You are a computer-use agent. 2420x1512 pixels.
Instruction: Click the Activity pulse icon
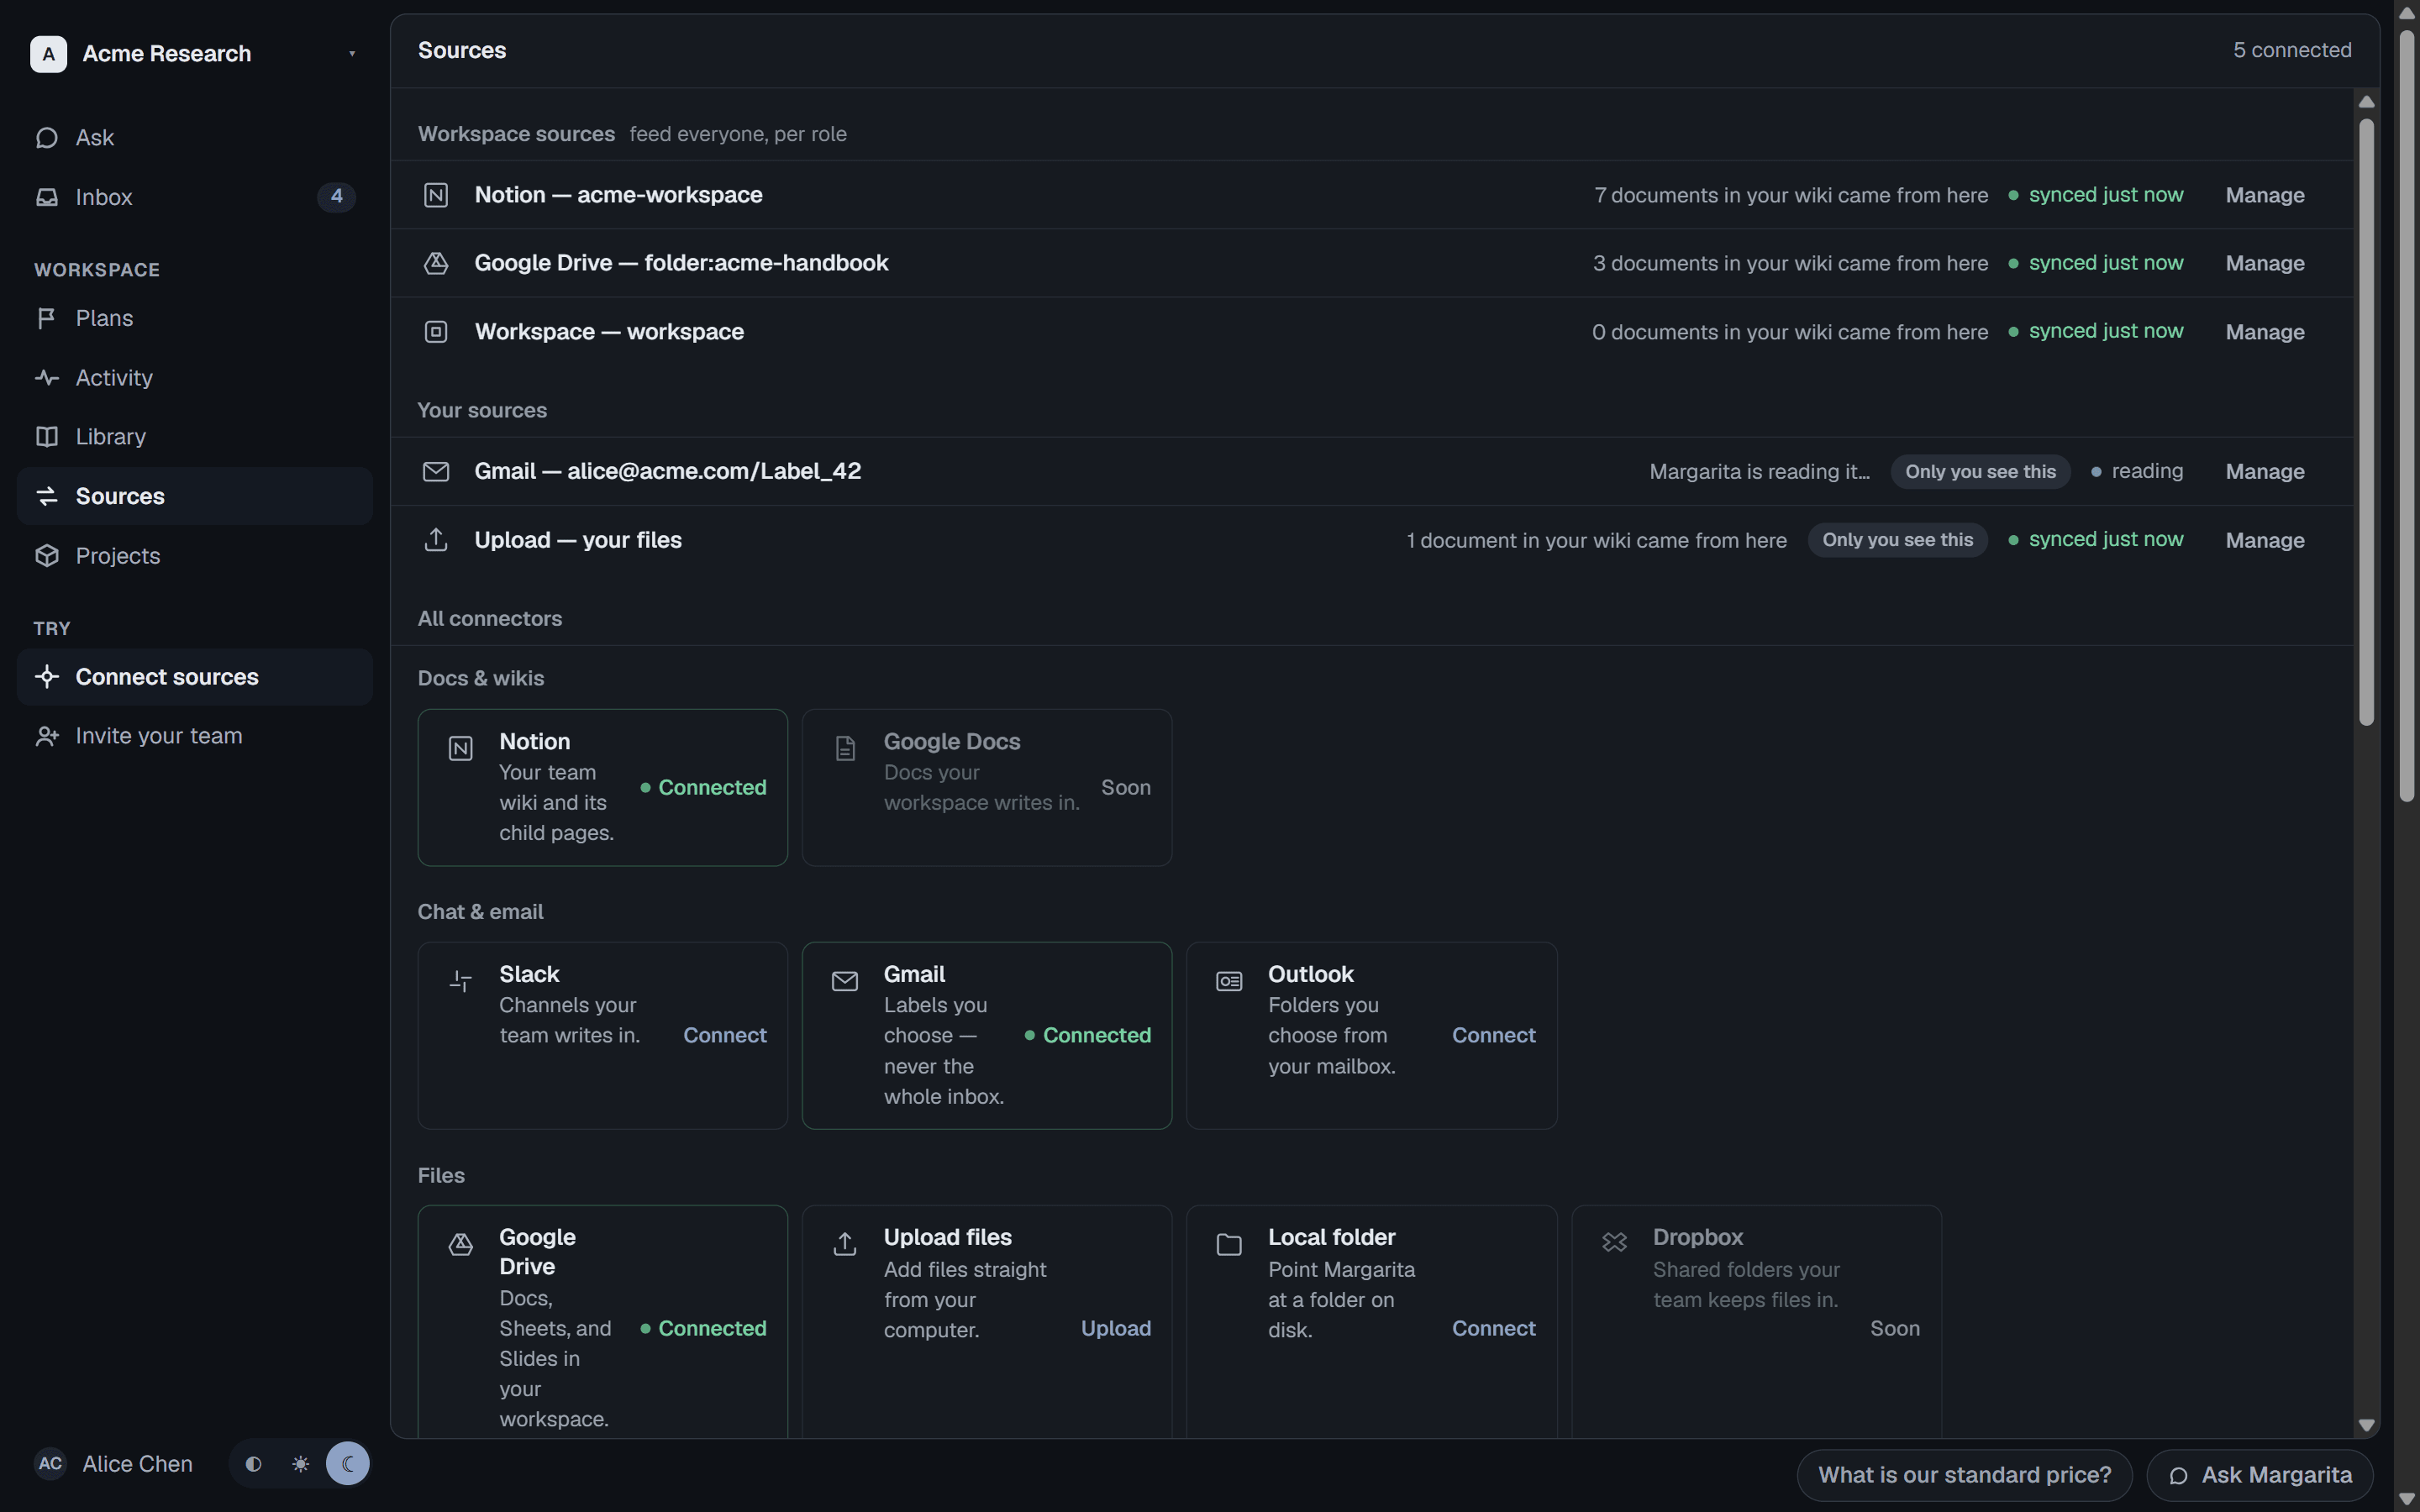click(47, 378)
